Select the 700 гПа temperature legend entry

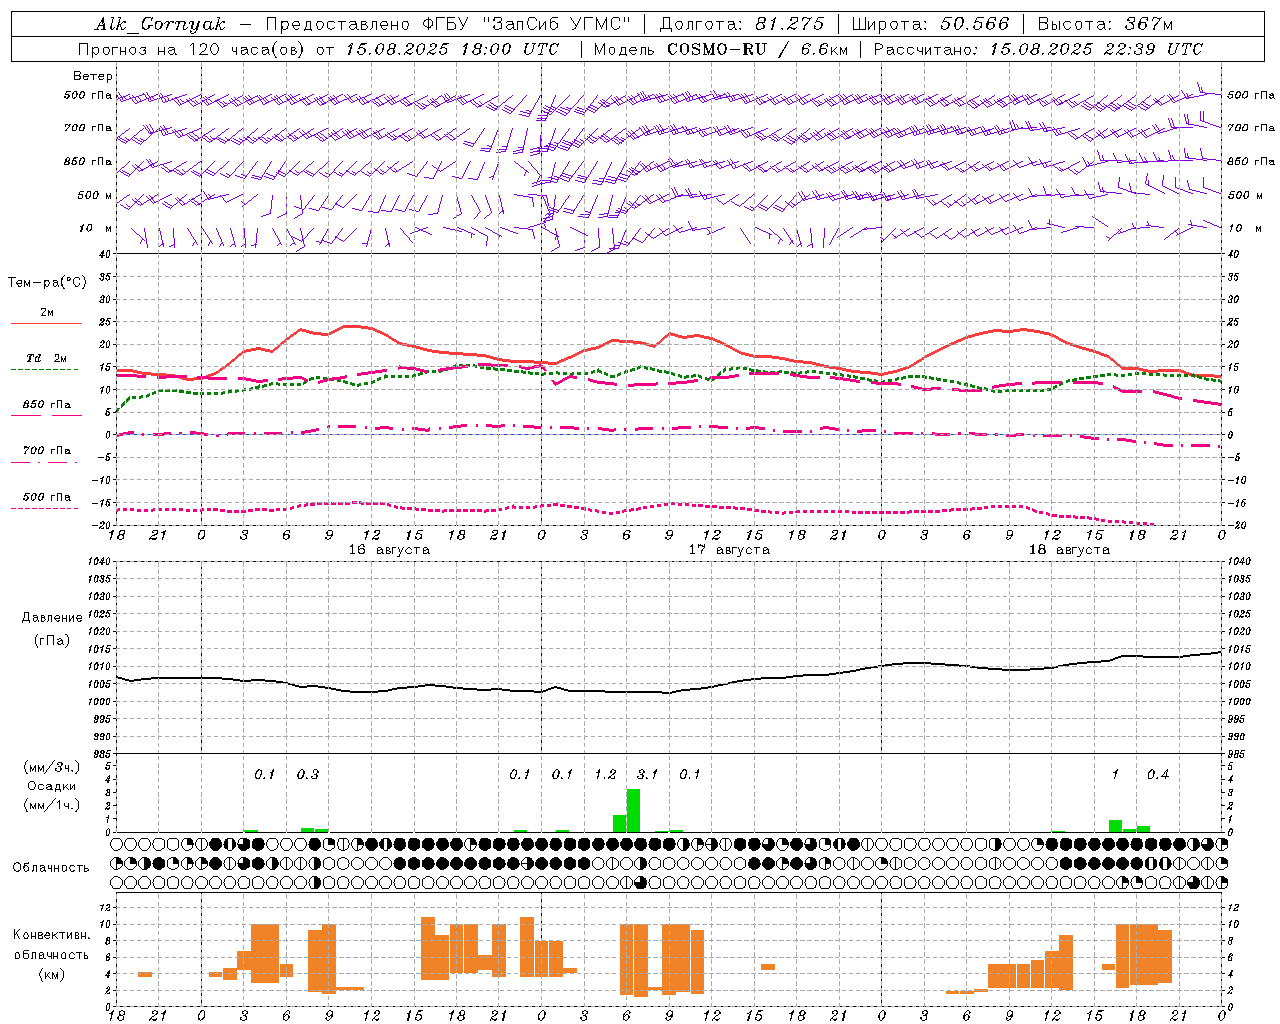pos(47,451)
